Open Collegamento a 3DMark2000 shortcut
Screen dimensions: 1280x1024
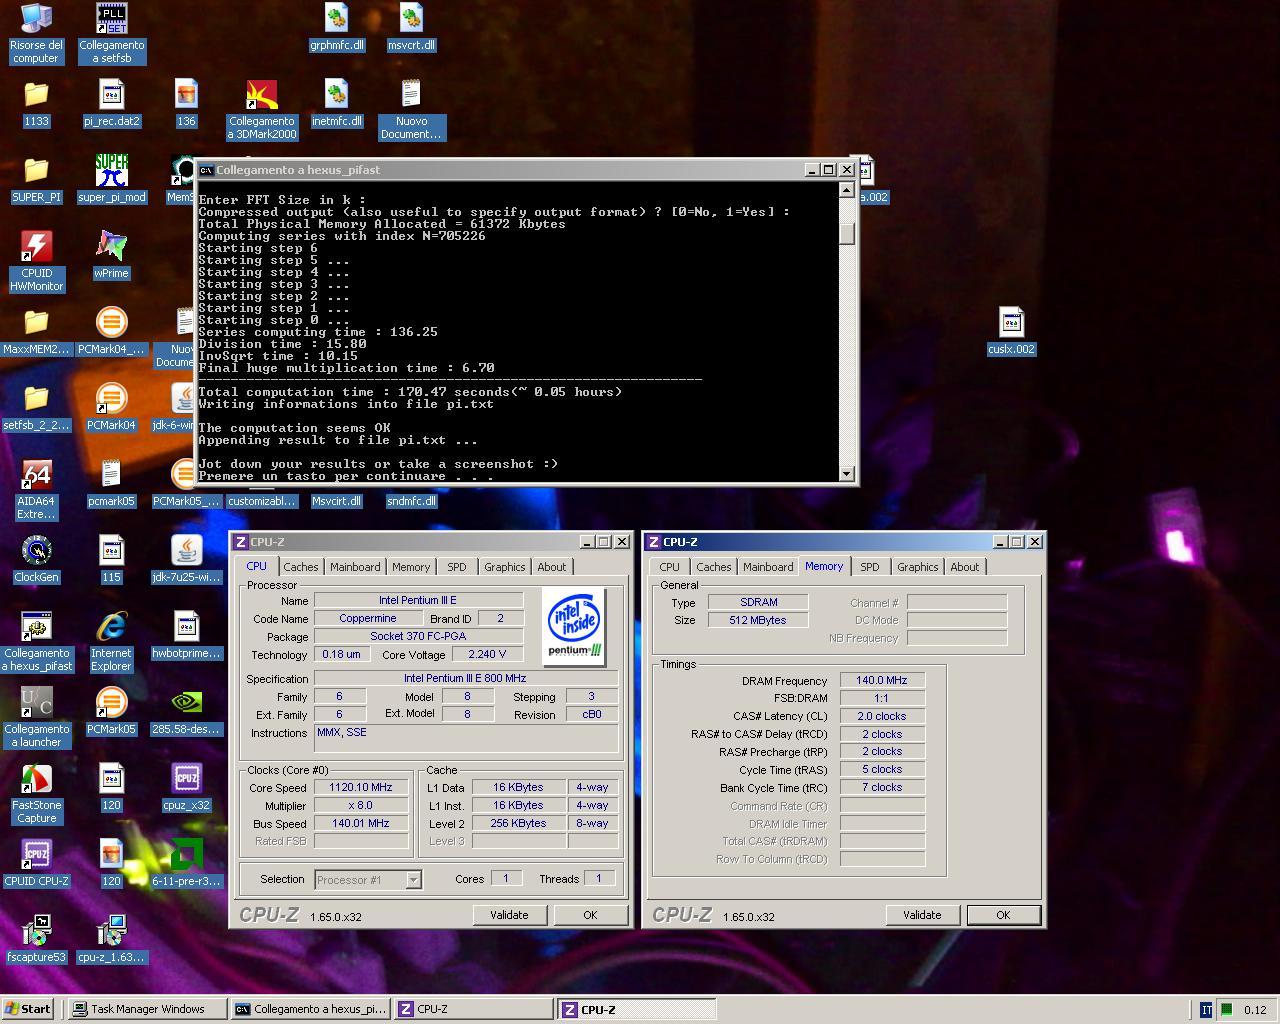click(x=262, y=110)
